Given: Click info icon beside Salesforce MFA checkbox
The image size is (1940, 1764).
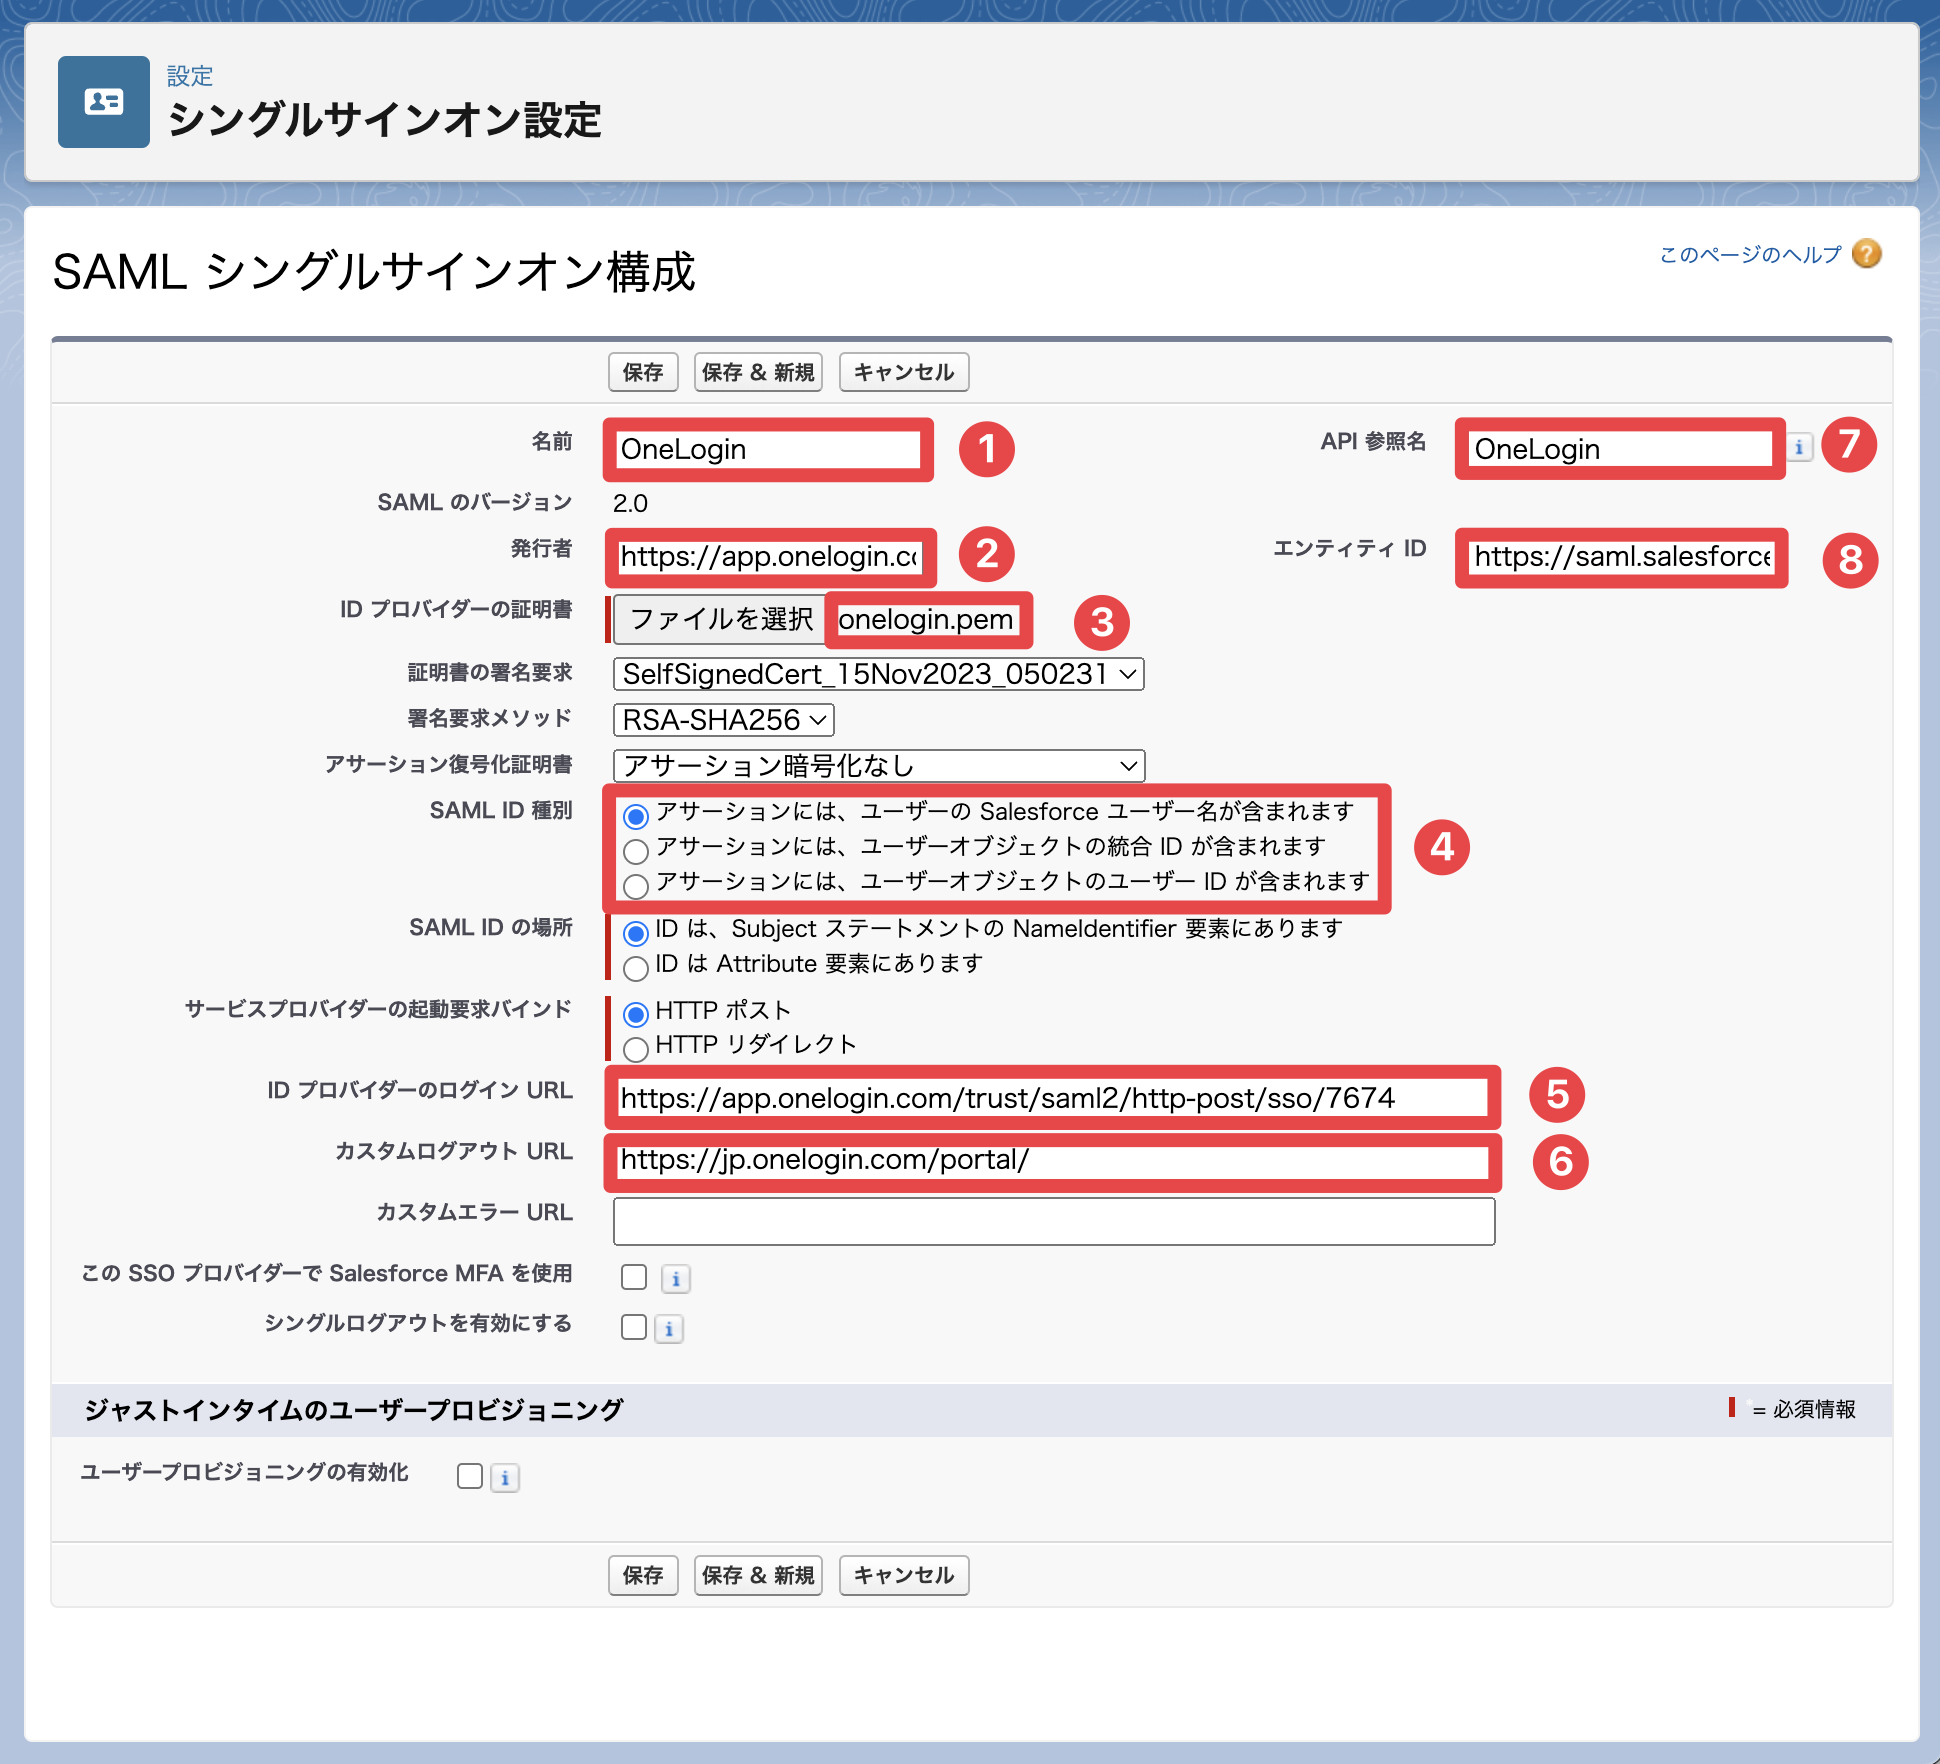Looking at the screenshot, I should 676,1279.
